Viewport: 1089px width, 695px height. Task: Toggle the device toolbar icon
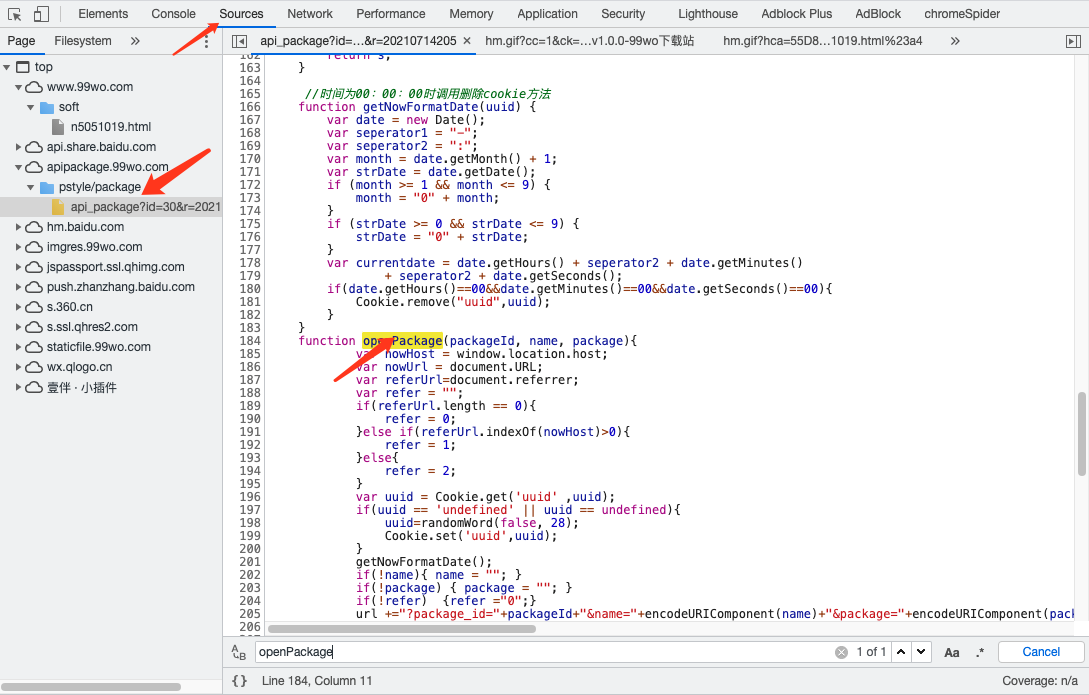click(x=41, y=14)
